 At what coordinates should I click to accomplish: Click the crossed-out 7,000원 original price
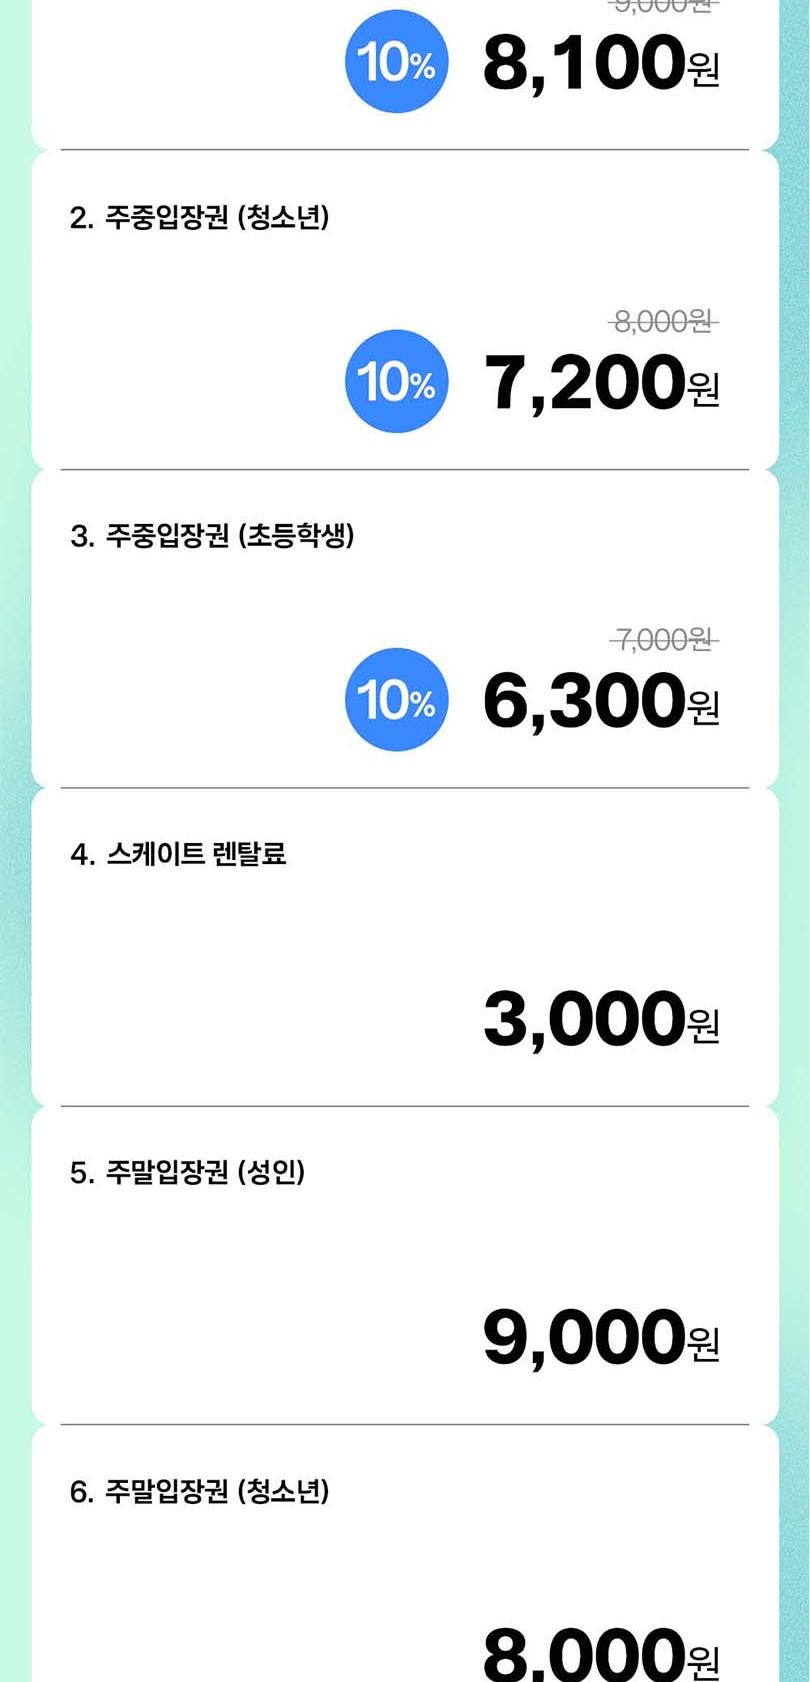tap(663, 639)
